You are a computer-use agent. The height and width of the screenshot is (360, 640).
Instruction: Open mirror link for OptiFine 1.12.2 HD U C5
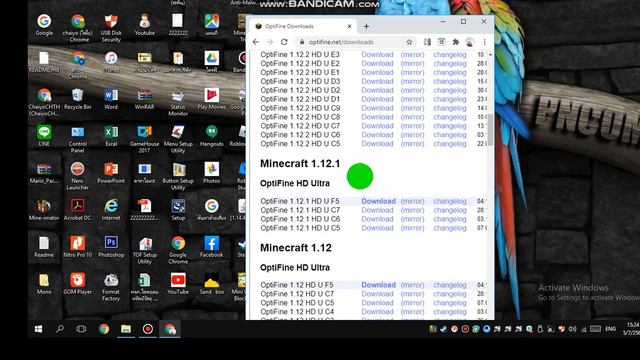tap(412, 144)
